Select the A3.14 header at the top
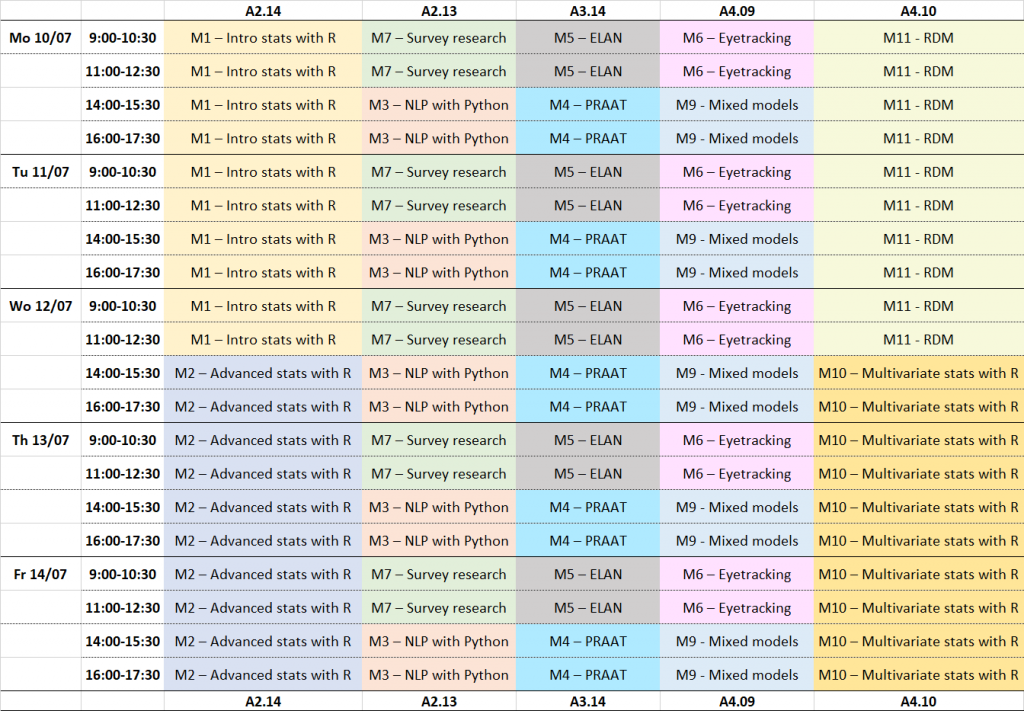This screenshot has height=711, width=1024. pos(588,10)
